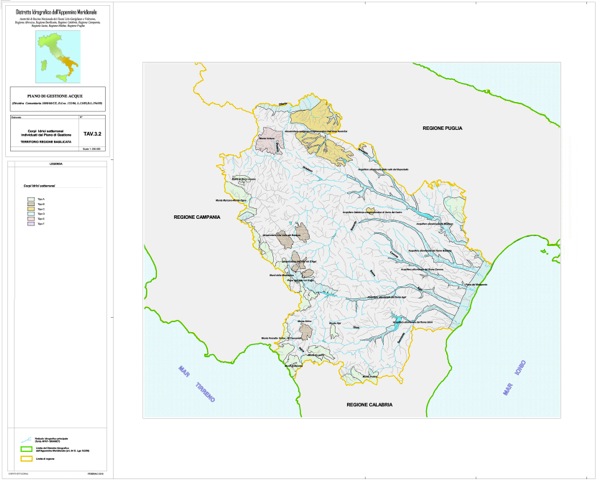
Task: Click the LEGENDA header
Action: [56, 163]
